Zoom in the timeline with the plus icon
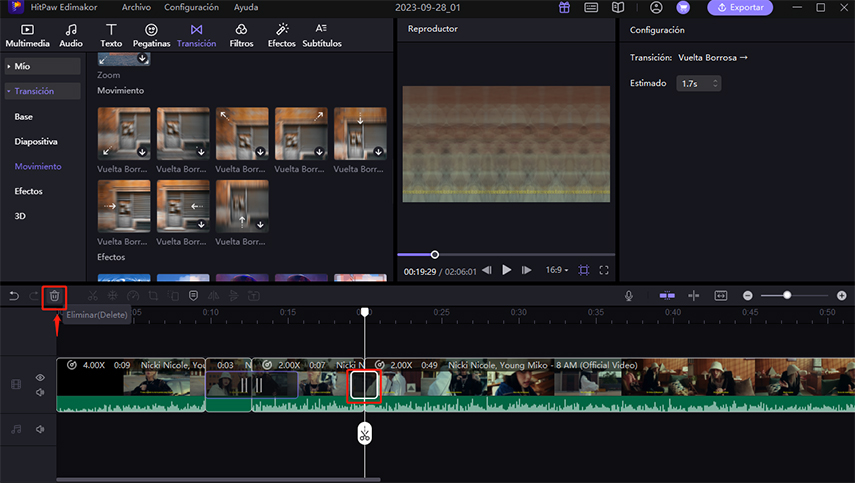 pos(842,295)
